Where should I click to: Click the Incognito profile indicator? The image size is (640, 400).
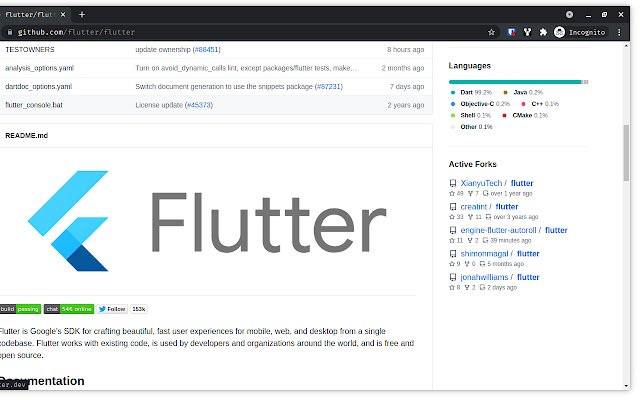(x=580, y=32)
